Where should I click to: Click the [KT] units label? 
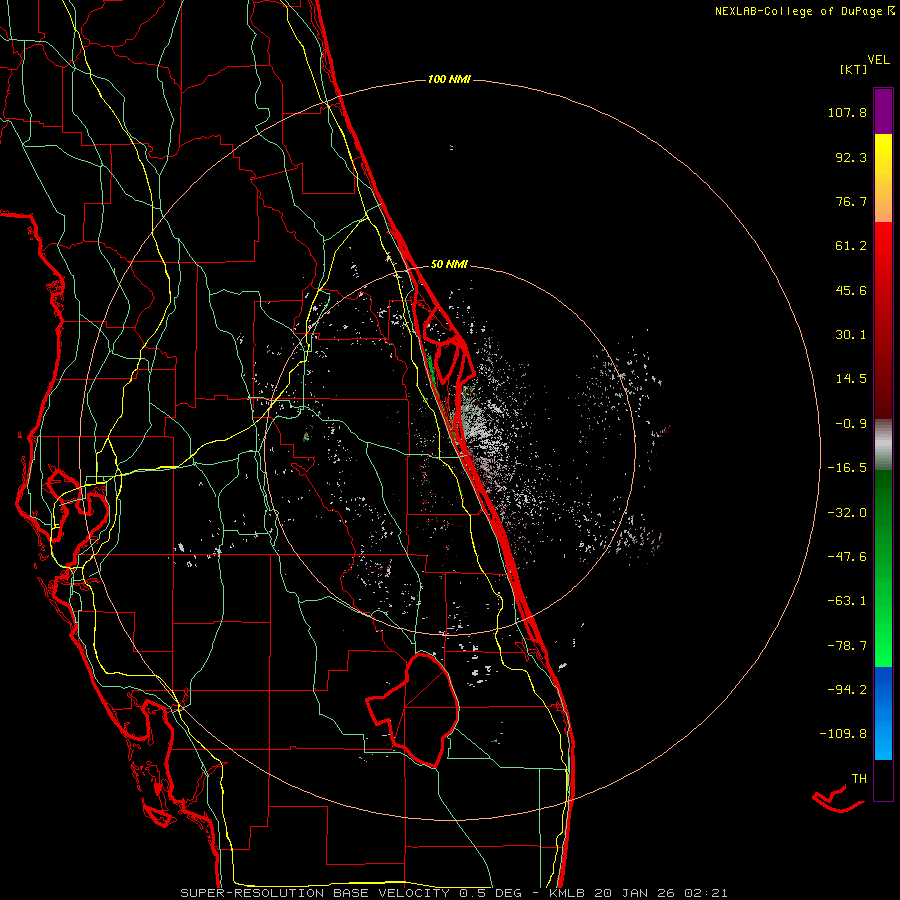(x=854, y=70)
